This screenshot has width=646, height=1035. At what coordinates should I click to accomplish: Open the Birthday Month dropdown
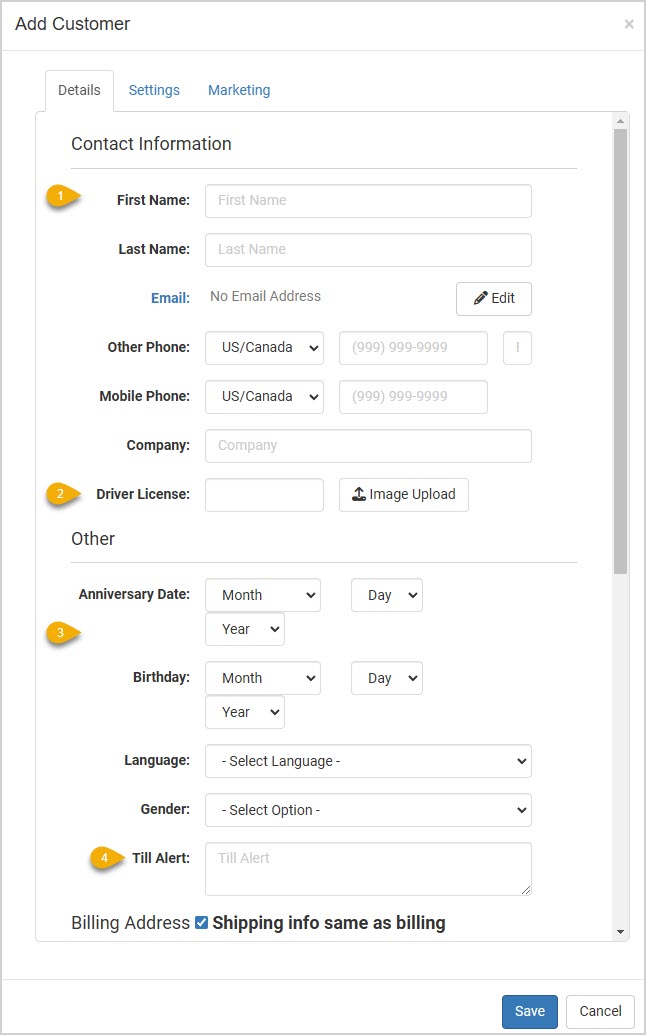coord(263,678)
